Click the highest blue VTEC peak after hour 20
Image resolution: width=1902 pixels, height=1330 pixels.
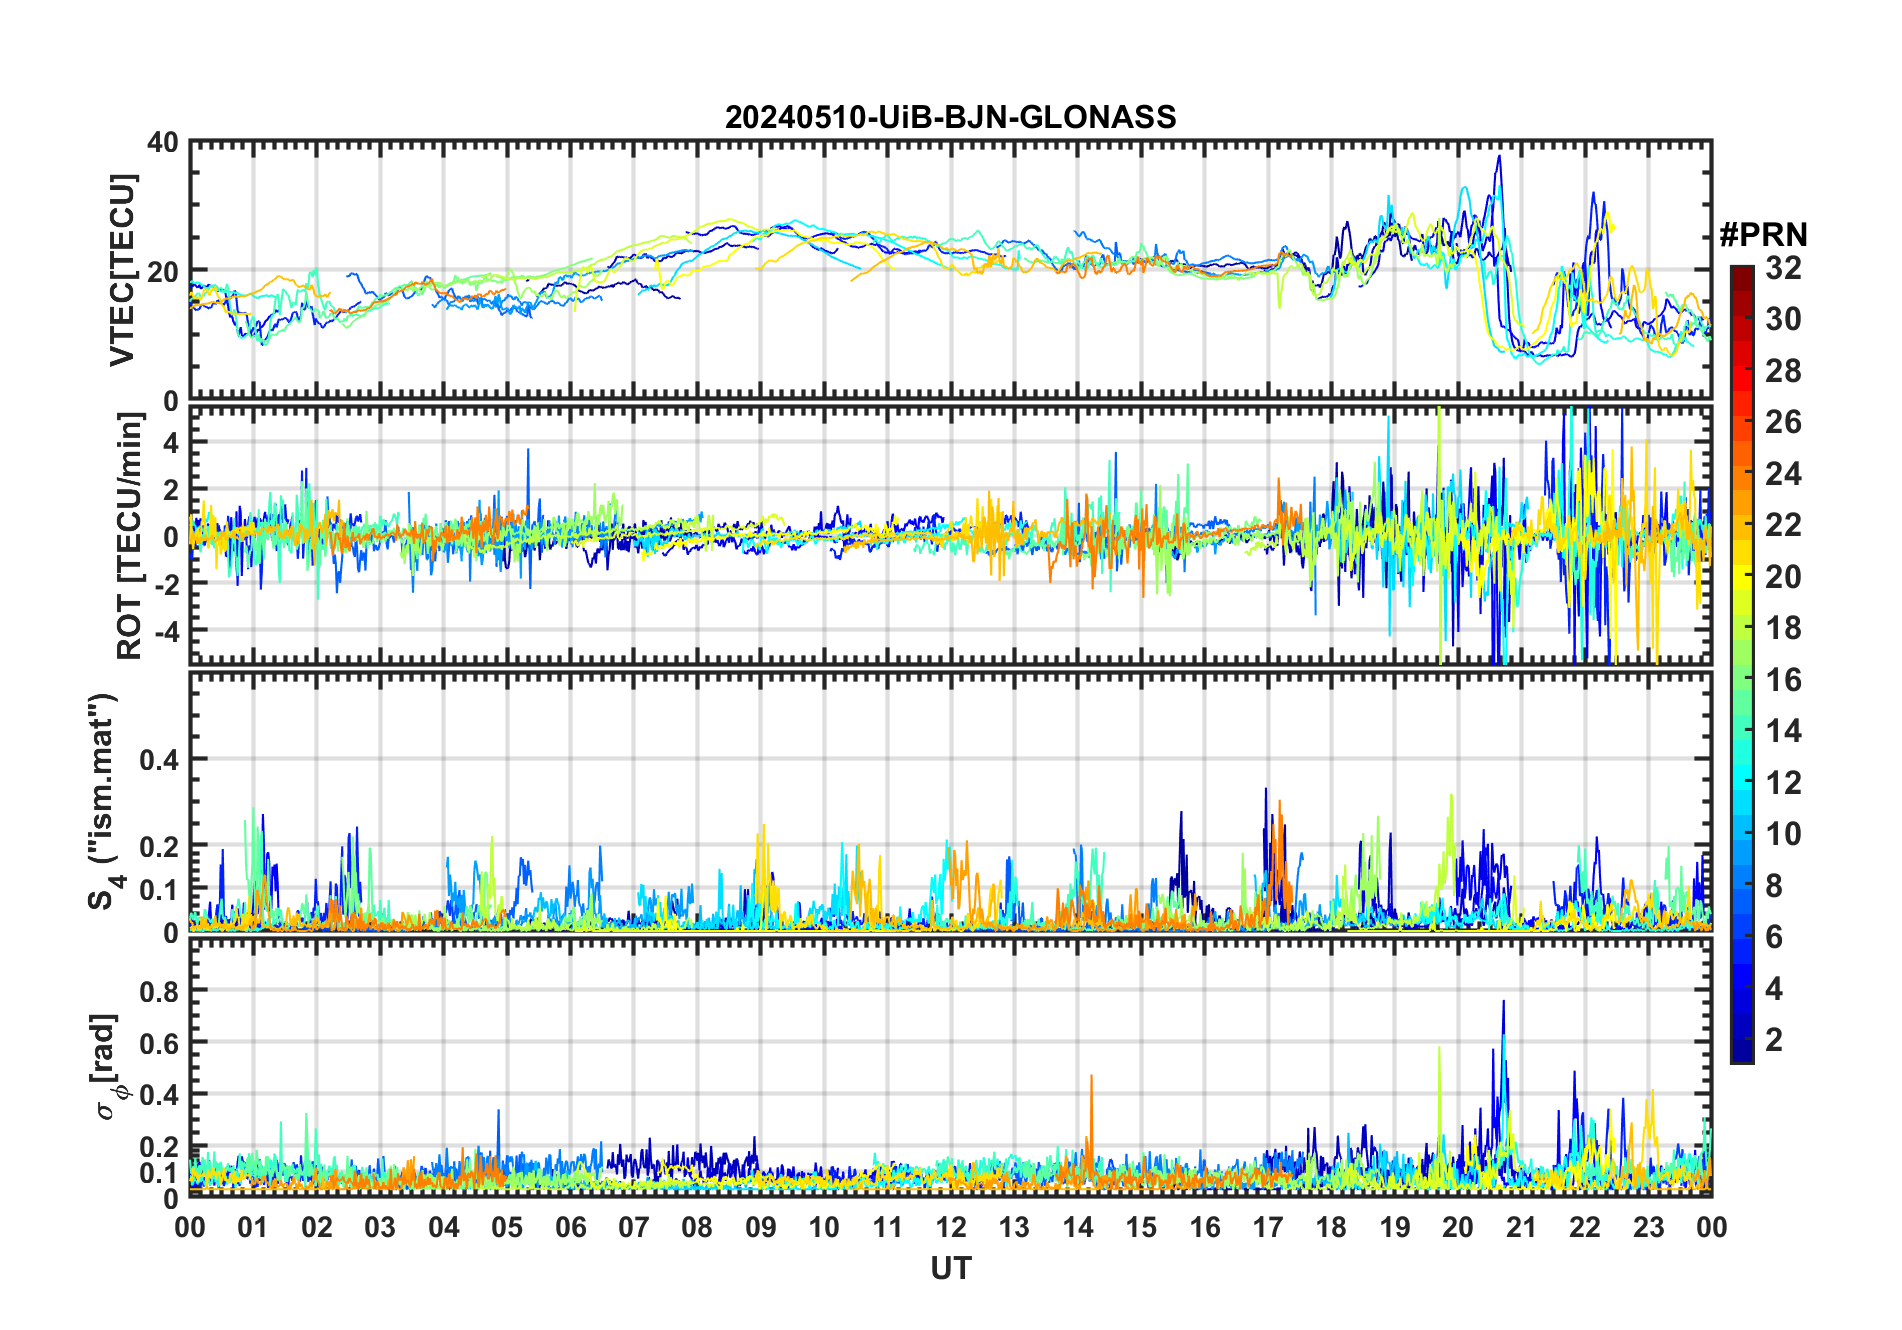pyautogui.click(x=1498, y=158)
